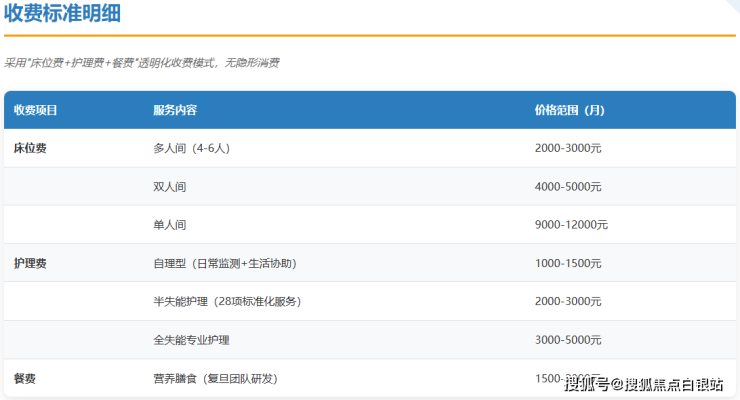Select the italic 透明化收费模式 description line

(x=142, y=62)
